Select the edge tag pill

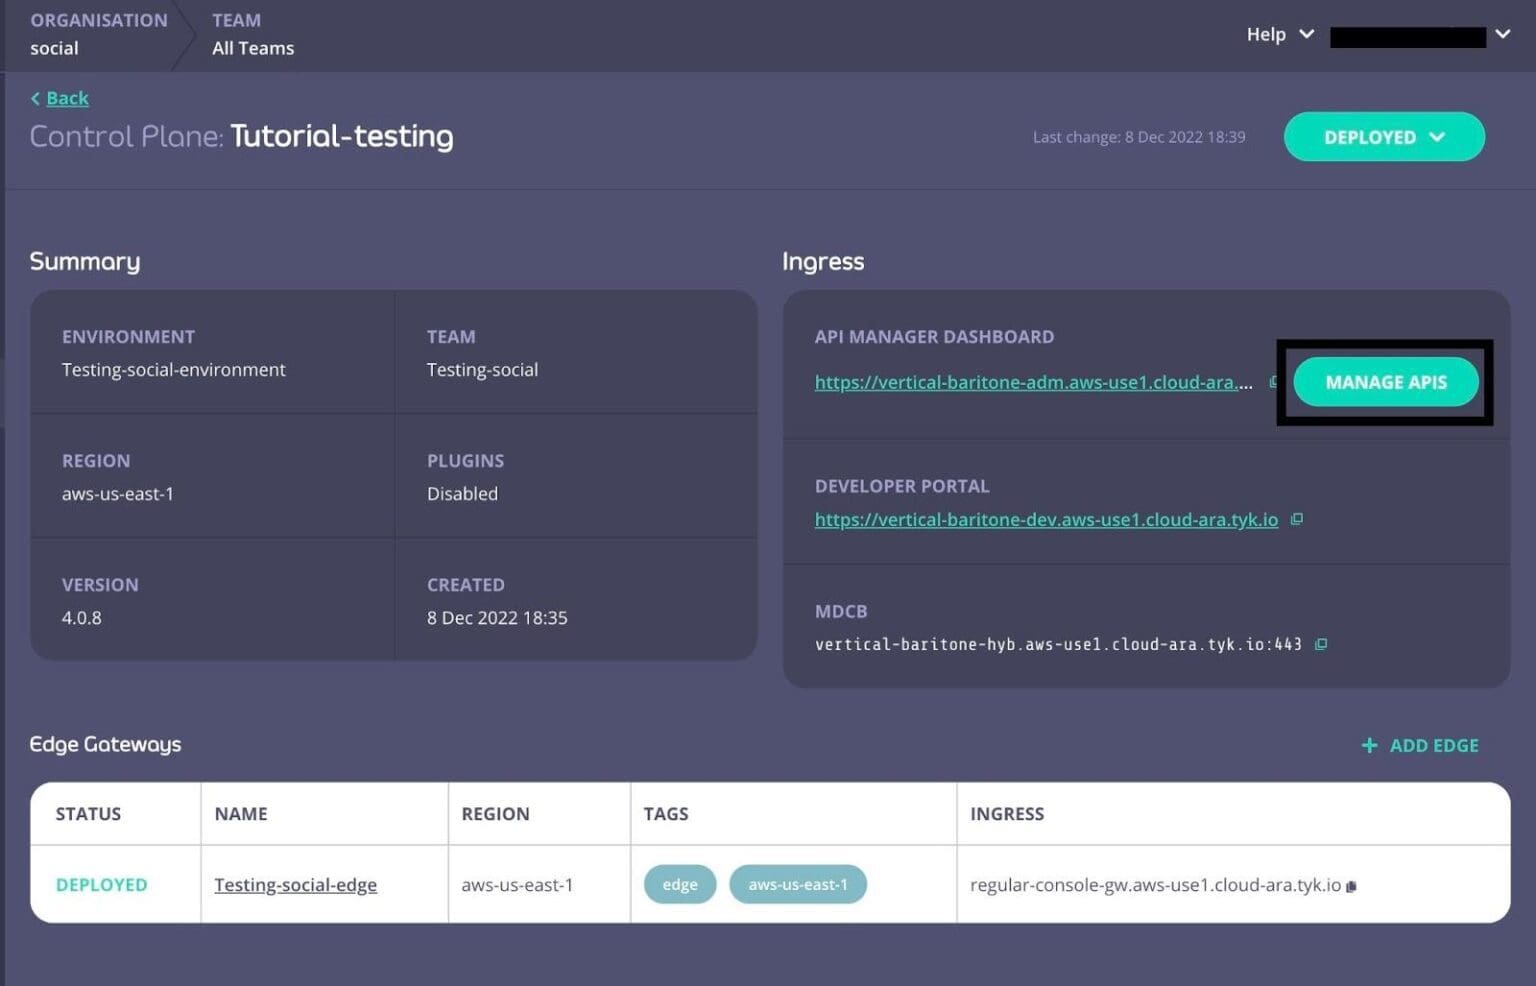coord(679,884)
